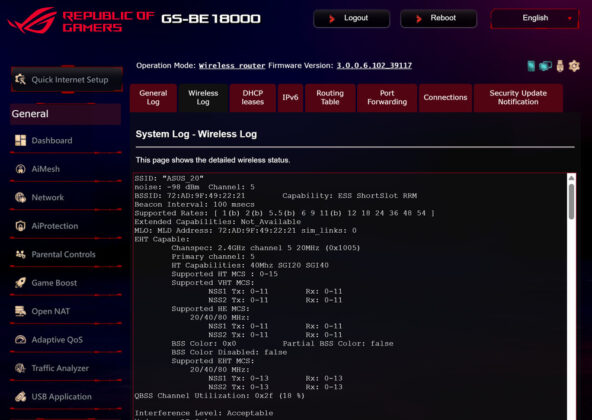Switch to the IPv6 tab

pyautogui.click(x=290, y=97)
